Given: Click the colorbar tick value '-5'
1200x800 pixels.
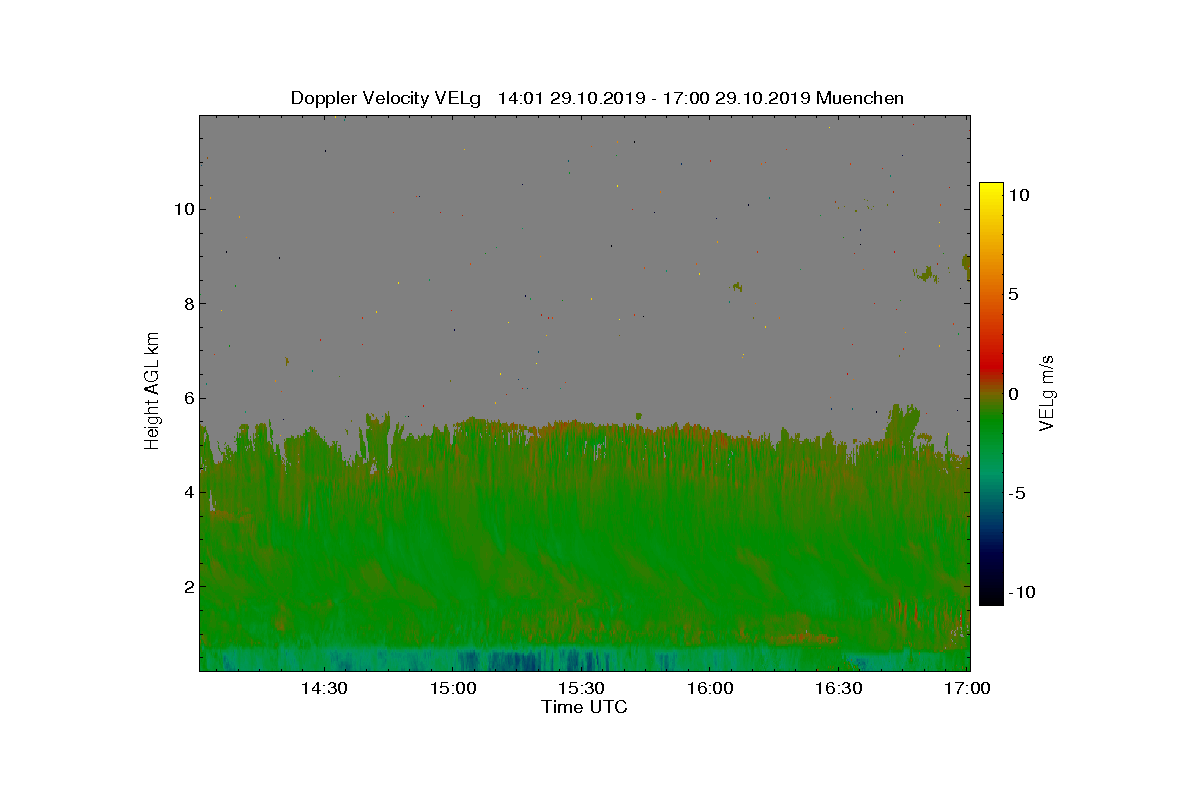Looking at the screenshot, I should point(1016,493).
